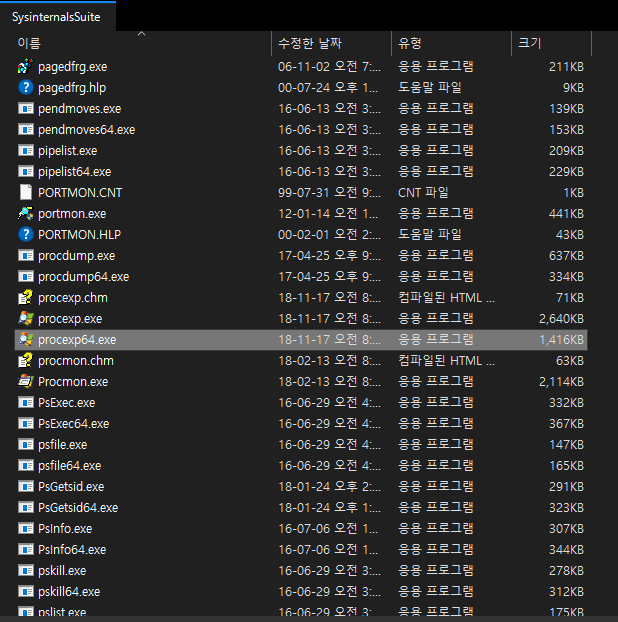Click the pendmoves64.exe icon

tap(26, 129)
